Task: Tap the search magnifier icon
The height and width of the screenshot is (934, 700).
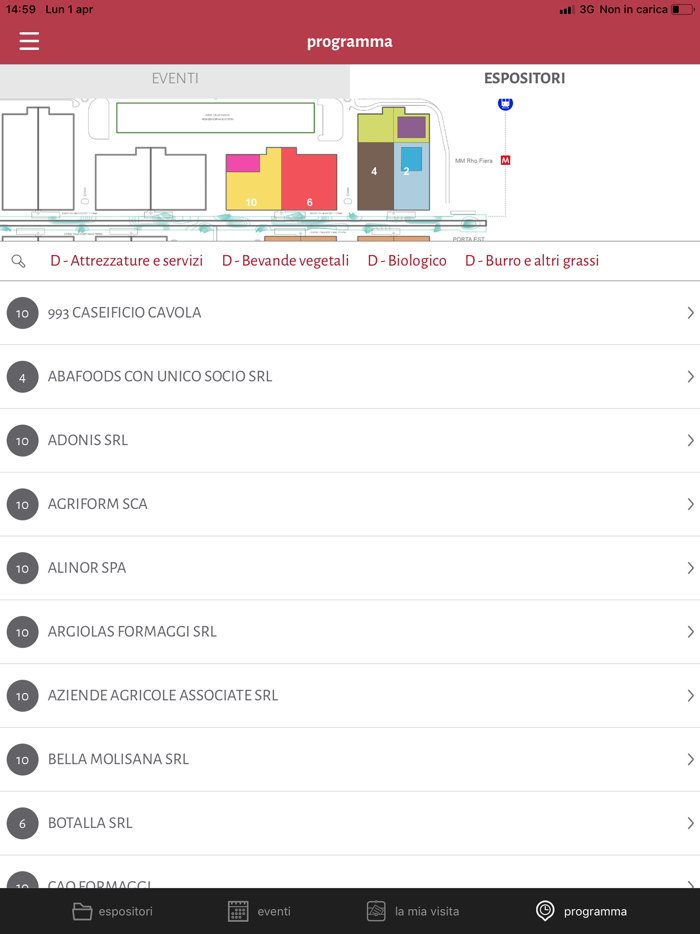Action: coord(18,261)
